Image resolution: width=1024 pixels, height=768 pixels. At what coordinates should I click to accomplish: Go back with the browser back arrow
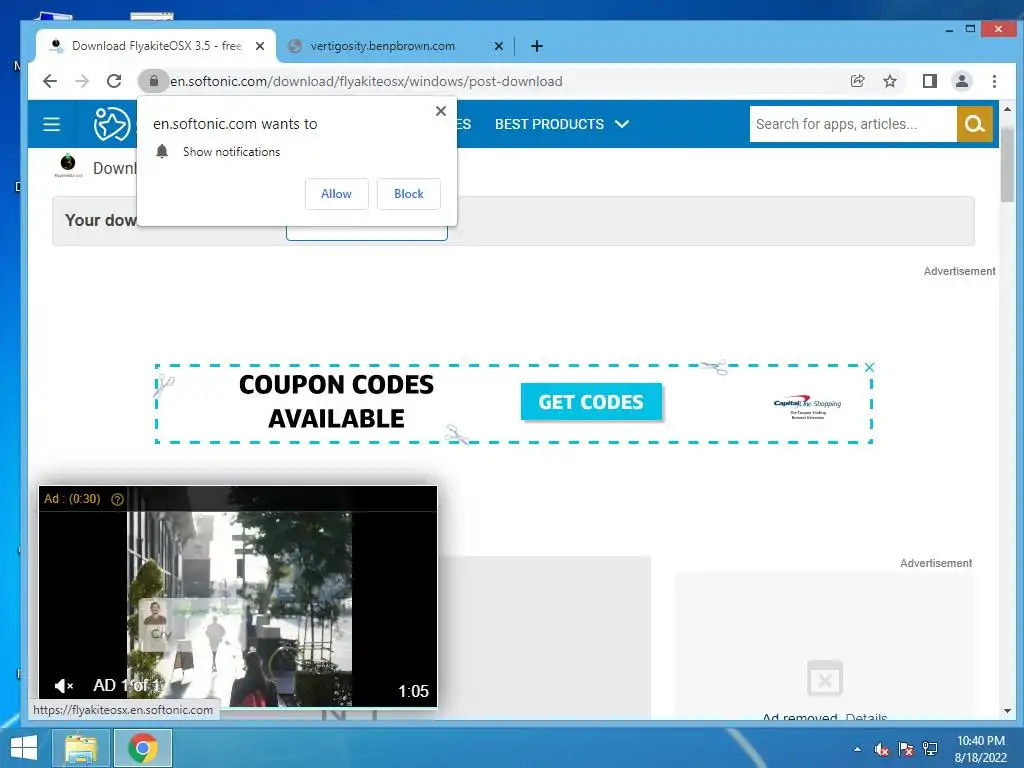[50, 81]
